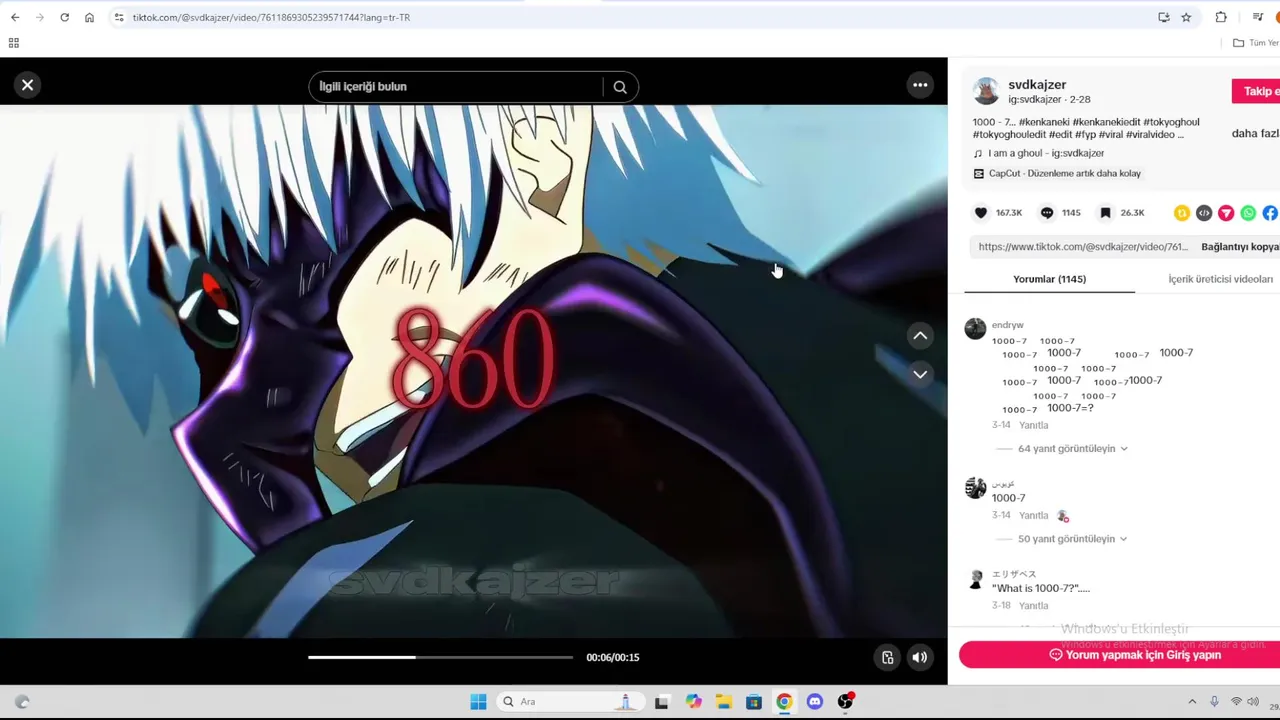Click the browser address bar URL
Viewport: 1280px width, 720px height.
[271, 17]
